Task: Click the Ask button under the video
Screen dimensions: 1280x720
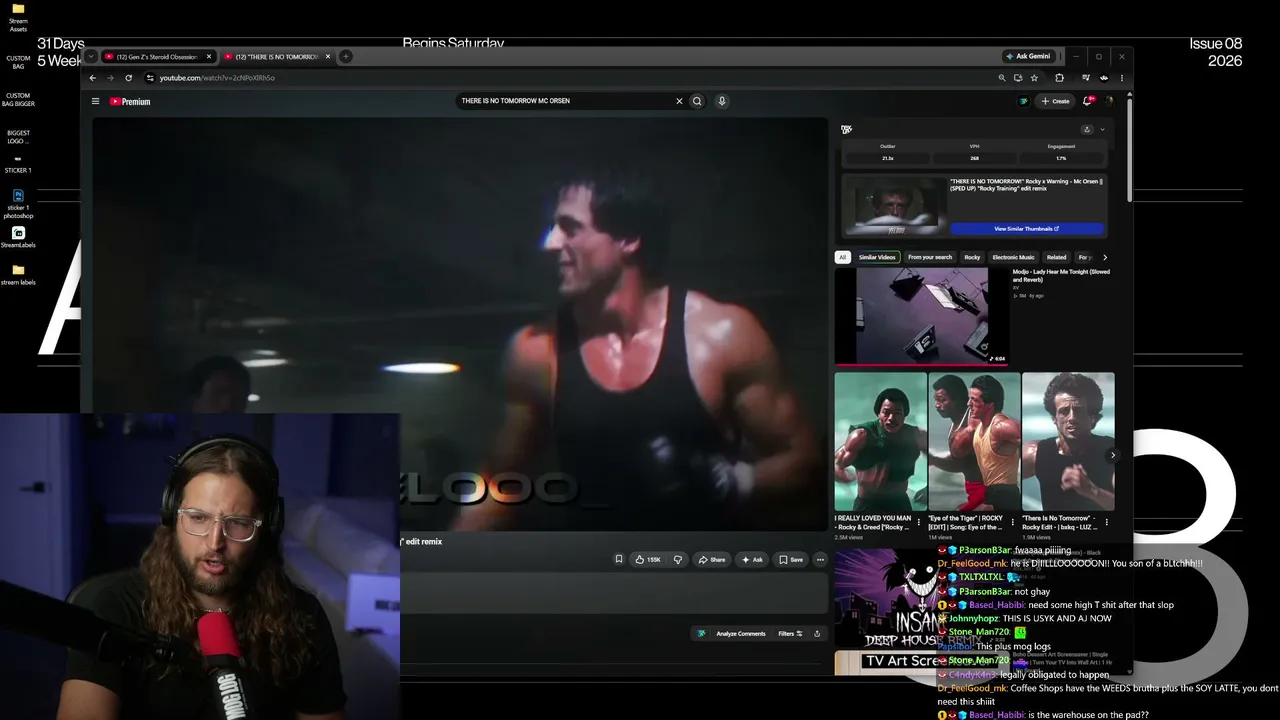Action: tap(752, 560)
